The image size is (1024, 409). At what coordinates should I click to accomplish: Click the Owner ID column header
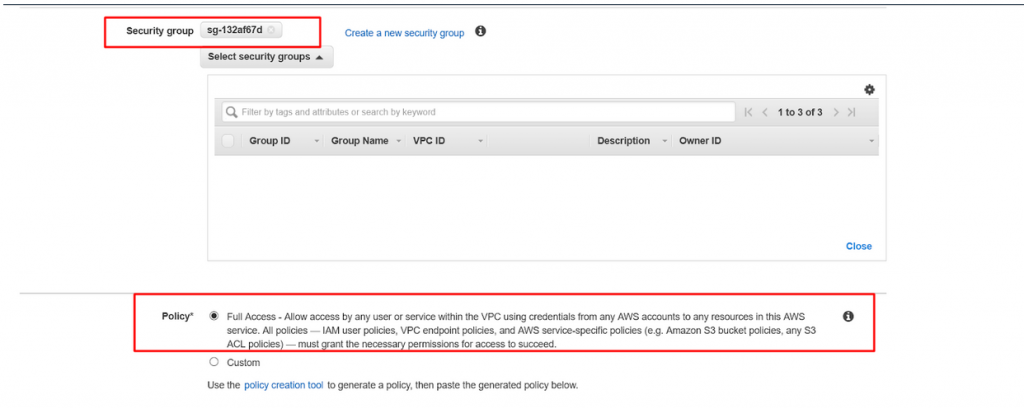click(x=700, y=140)
